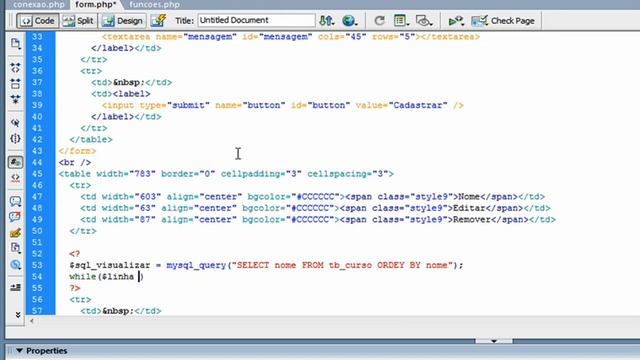The height and width of the screenshot is (360, 640).
Task: Click the $sql_visualizar variable
Action: click(x=110, y=265)
